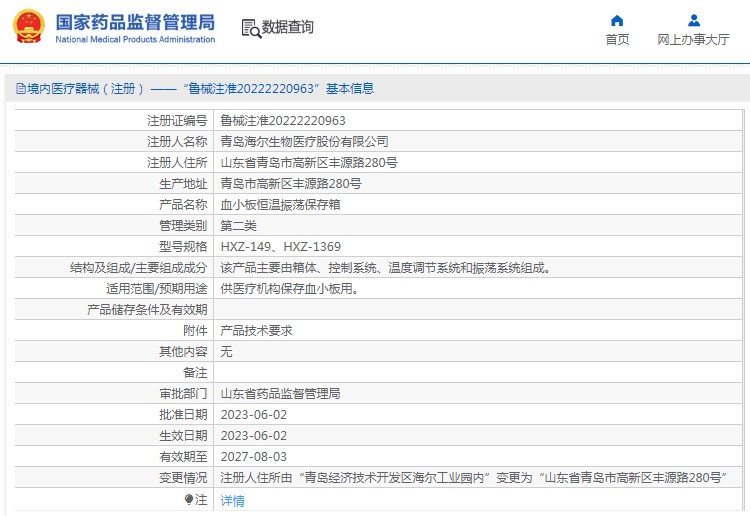The width and height of the screenshot is (750, 516).
Task: Click the 产品技术要求 attachment cell
Action: tap(256, 330)
